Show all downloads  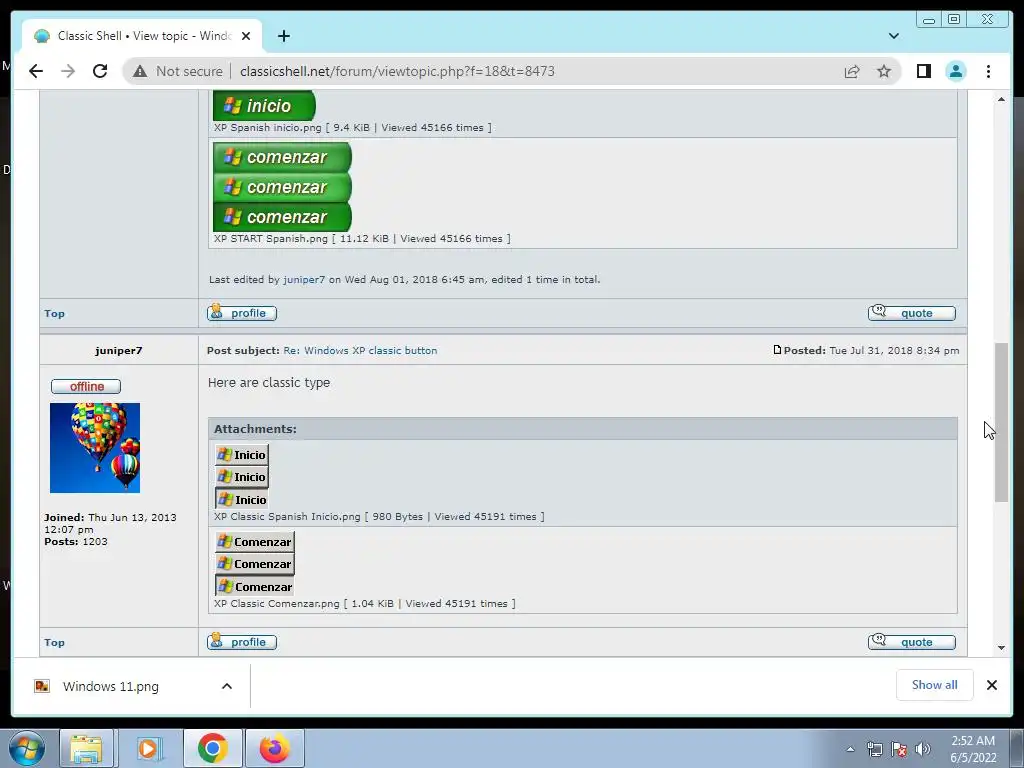click(x=935, y=685)
